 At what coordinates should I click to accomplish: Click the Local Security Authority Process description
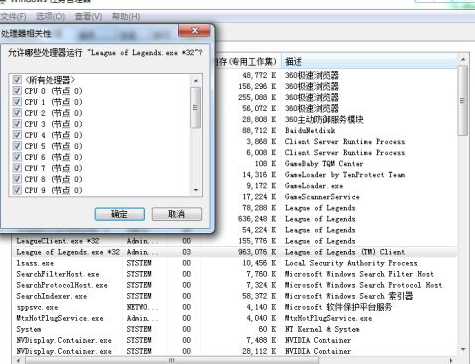[x=351, y=263]
